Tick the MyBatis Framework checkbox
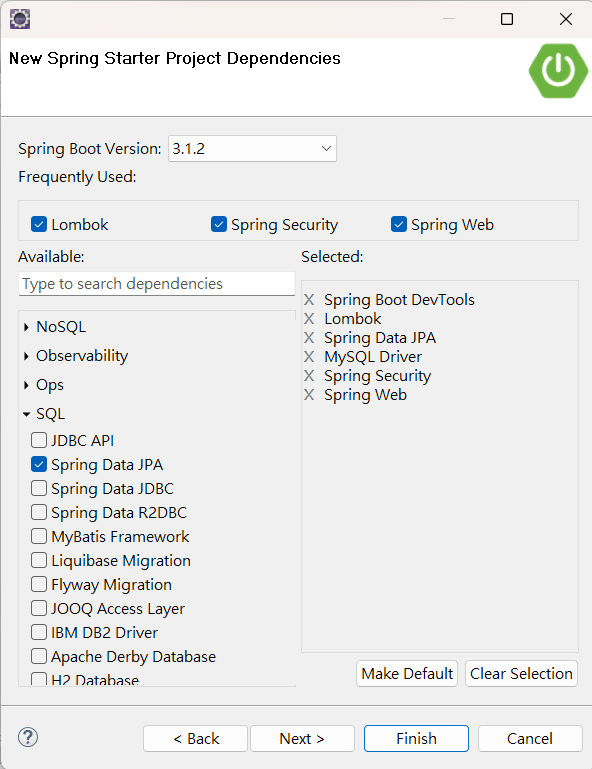 coord(39,536)
